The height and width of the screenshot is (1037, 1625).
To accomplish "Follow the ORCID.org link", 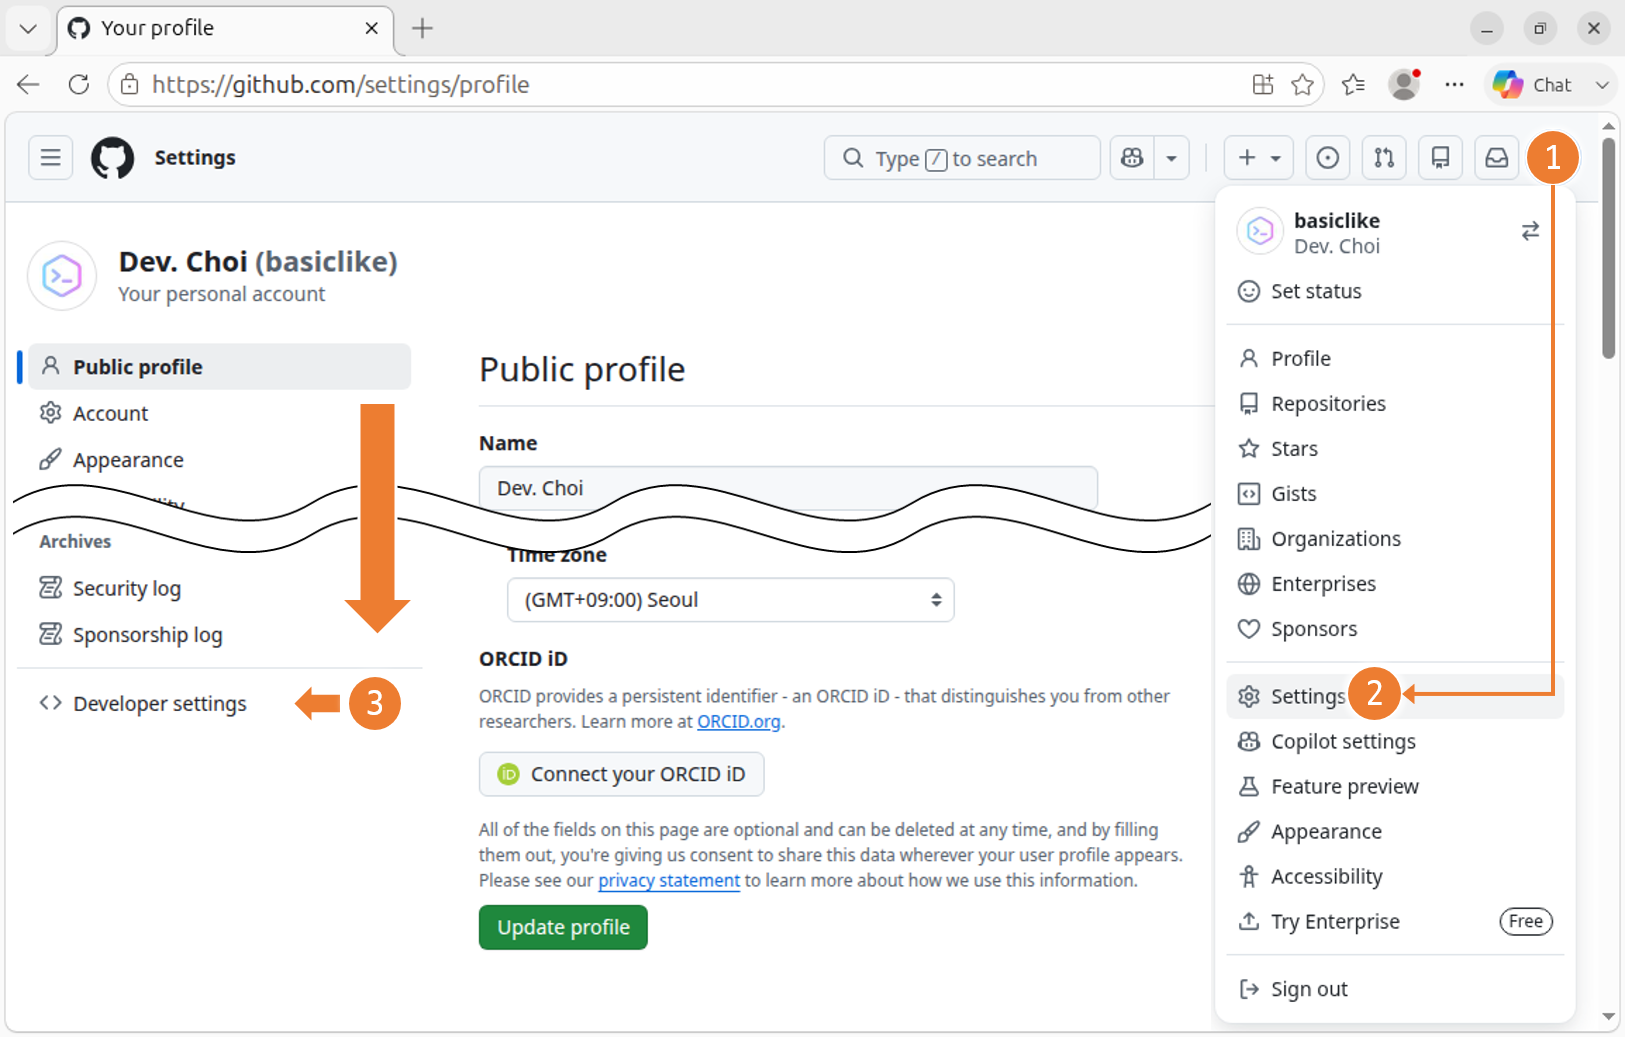I will click(x=738, y=721).
